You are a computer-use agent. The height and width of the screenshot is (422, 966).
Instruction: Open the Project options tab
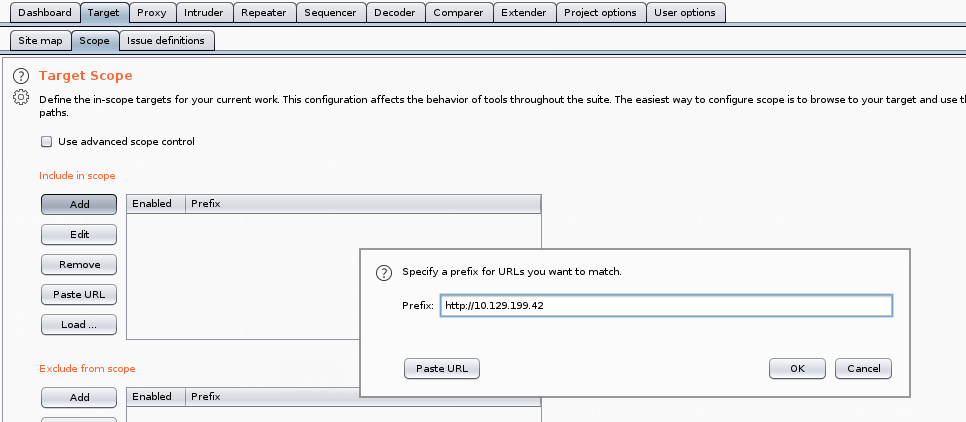[600, 13]
